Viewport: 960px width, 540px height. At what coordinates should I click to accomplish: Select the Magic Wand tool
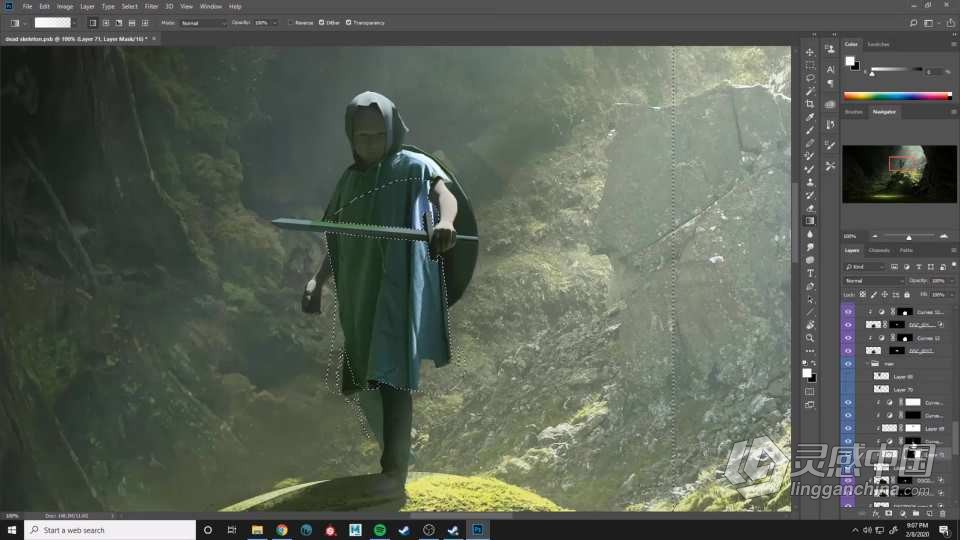[x=810, y=91]
